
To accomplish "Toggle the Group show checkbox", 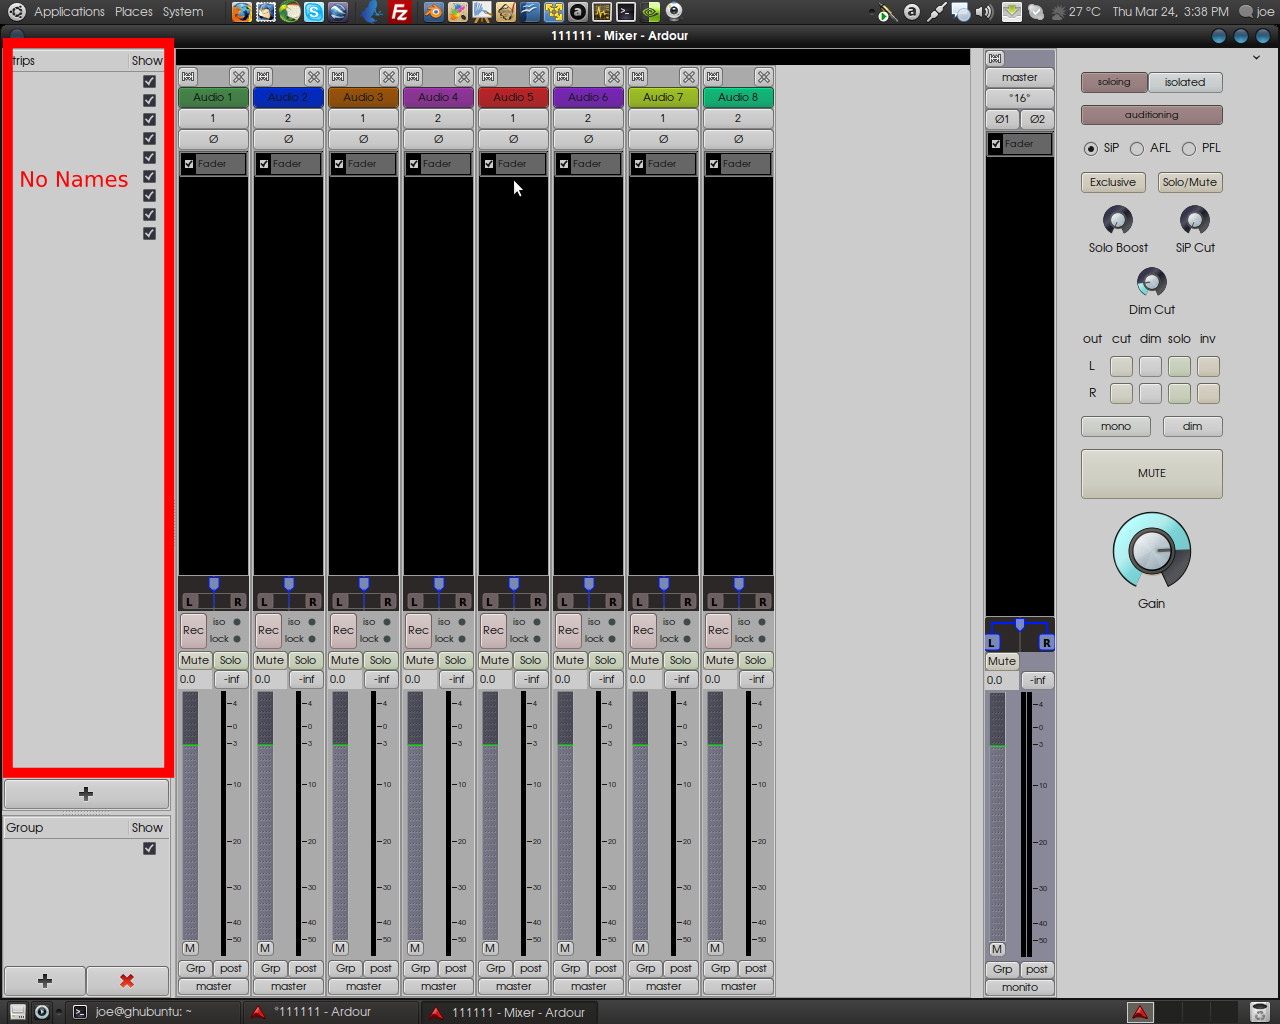I will coord(149,848).
